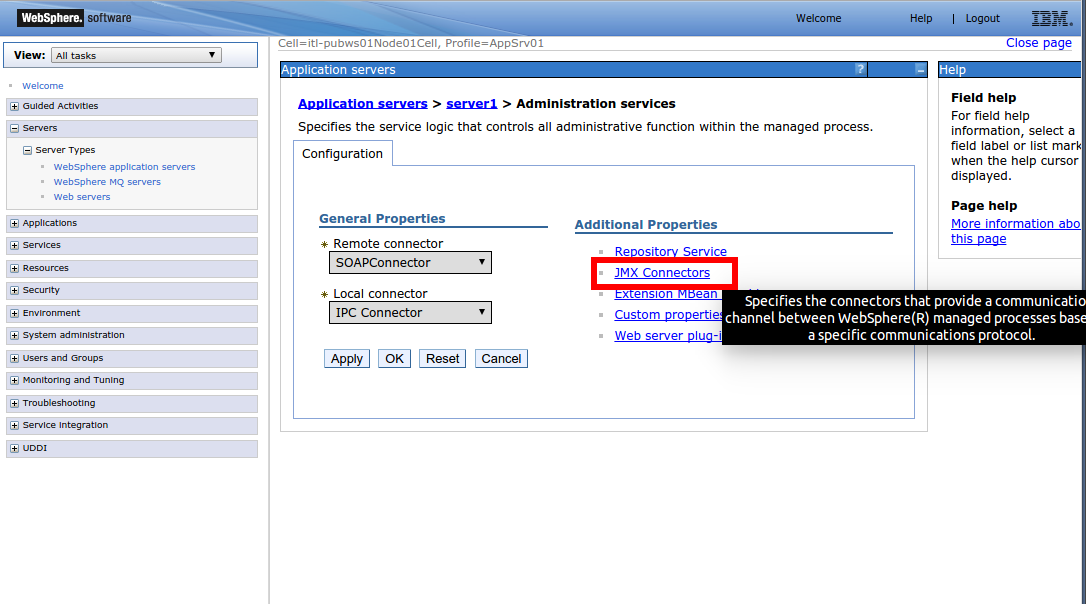Open Web servers link in sidebar
Image resolution: width=1086 pixels, height=604 pixels.
point(82,197)
